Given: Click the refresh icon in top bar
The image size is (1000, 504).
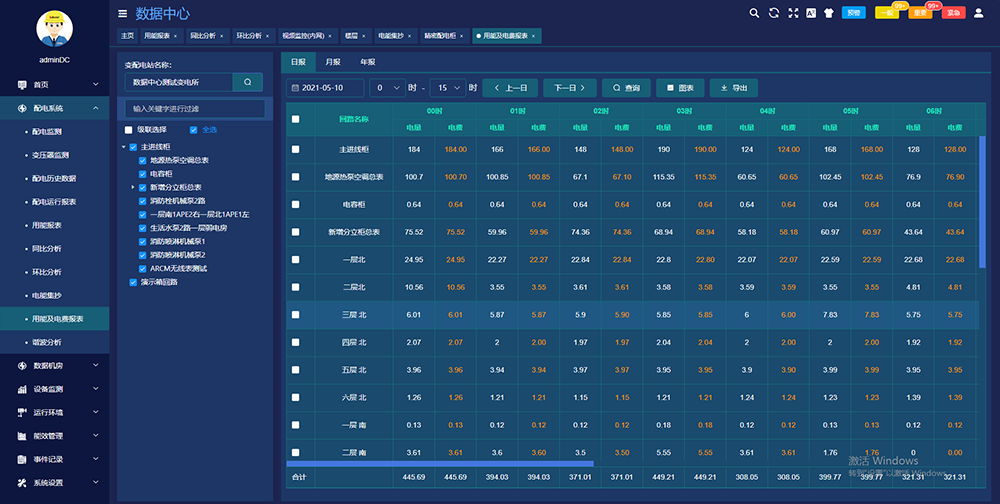Looking at the screenshot, I should pos(773,13).
